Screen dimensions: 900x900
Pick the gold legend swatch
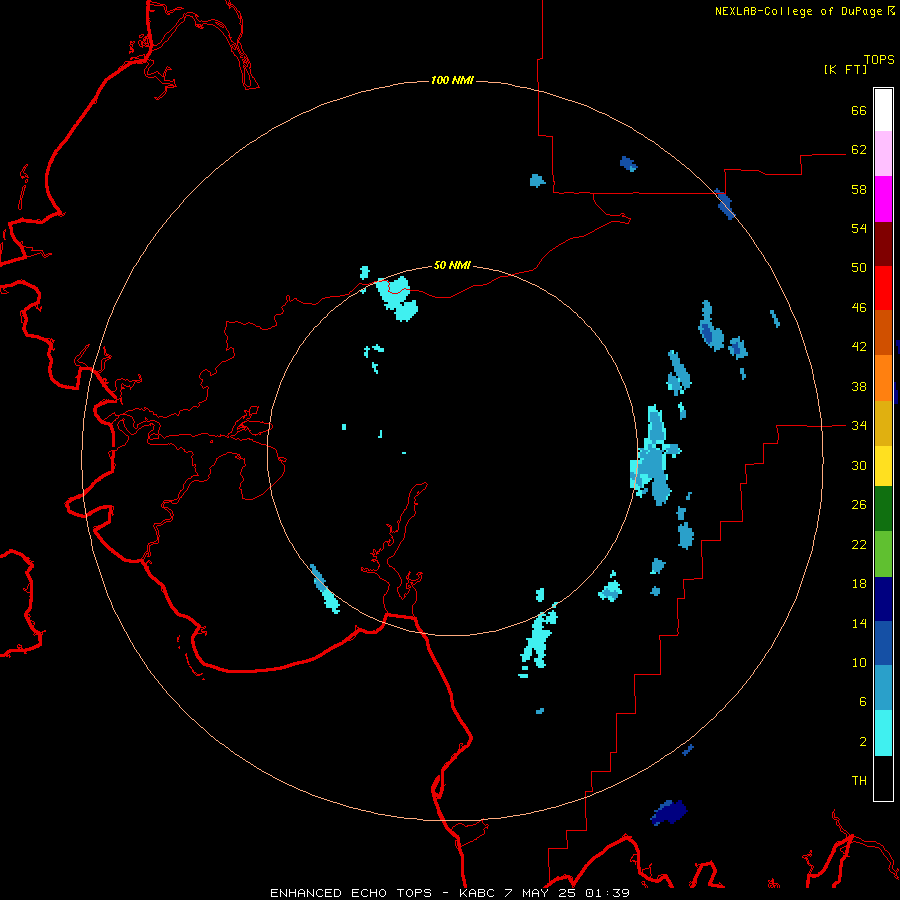tap(883, 424)
